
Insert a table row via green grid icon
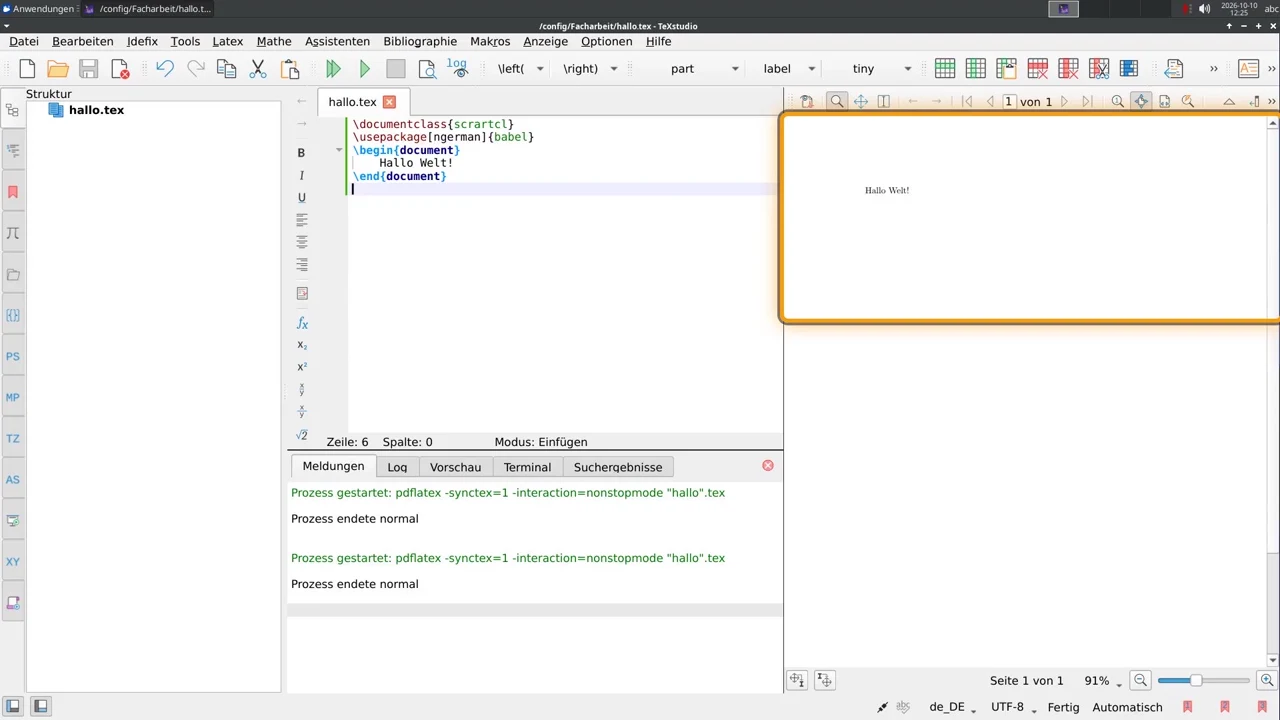945,69
